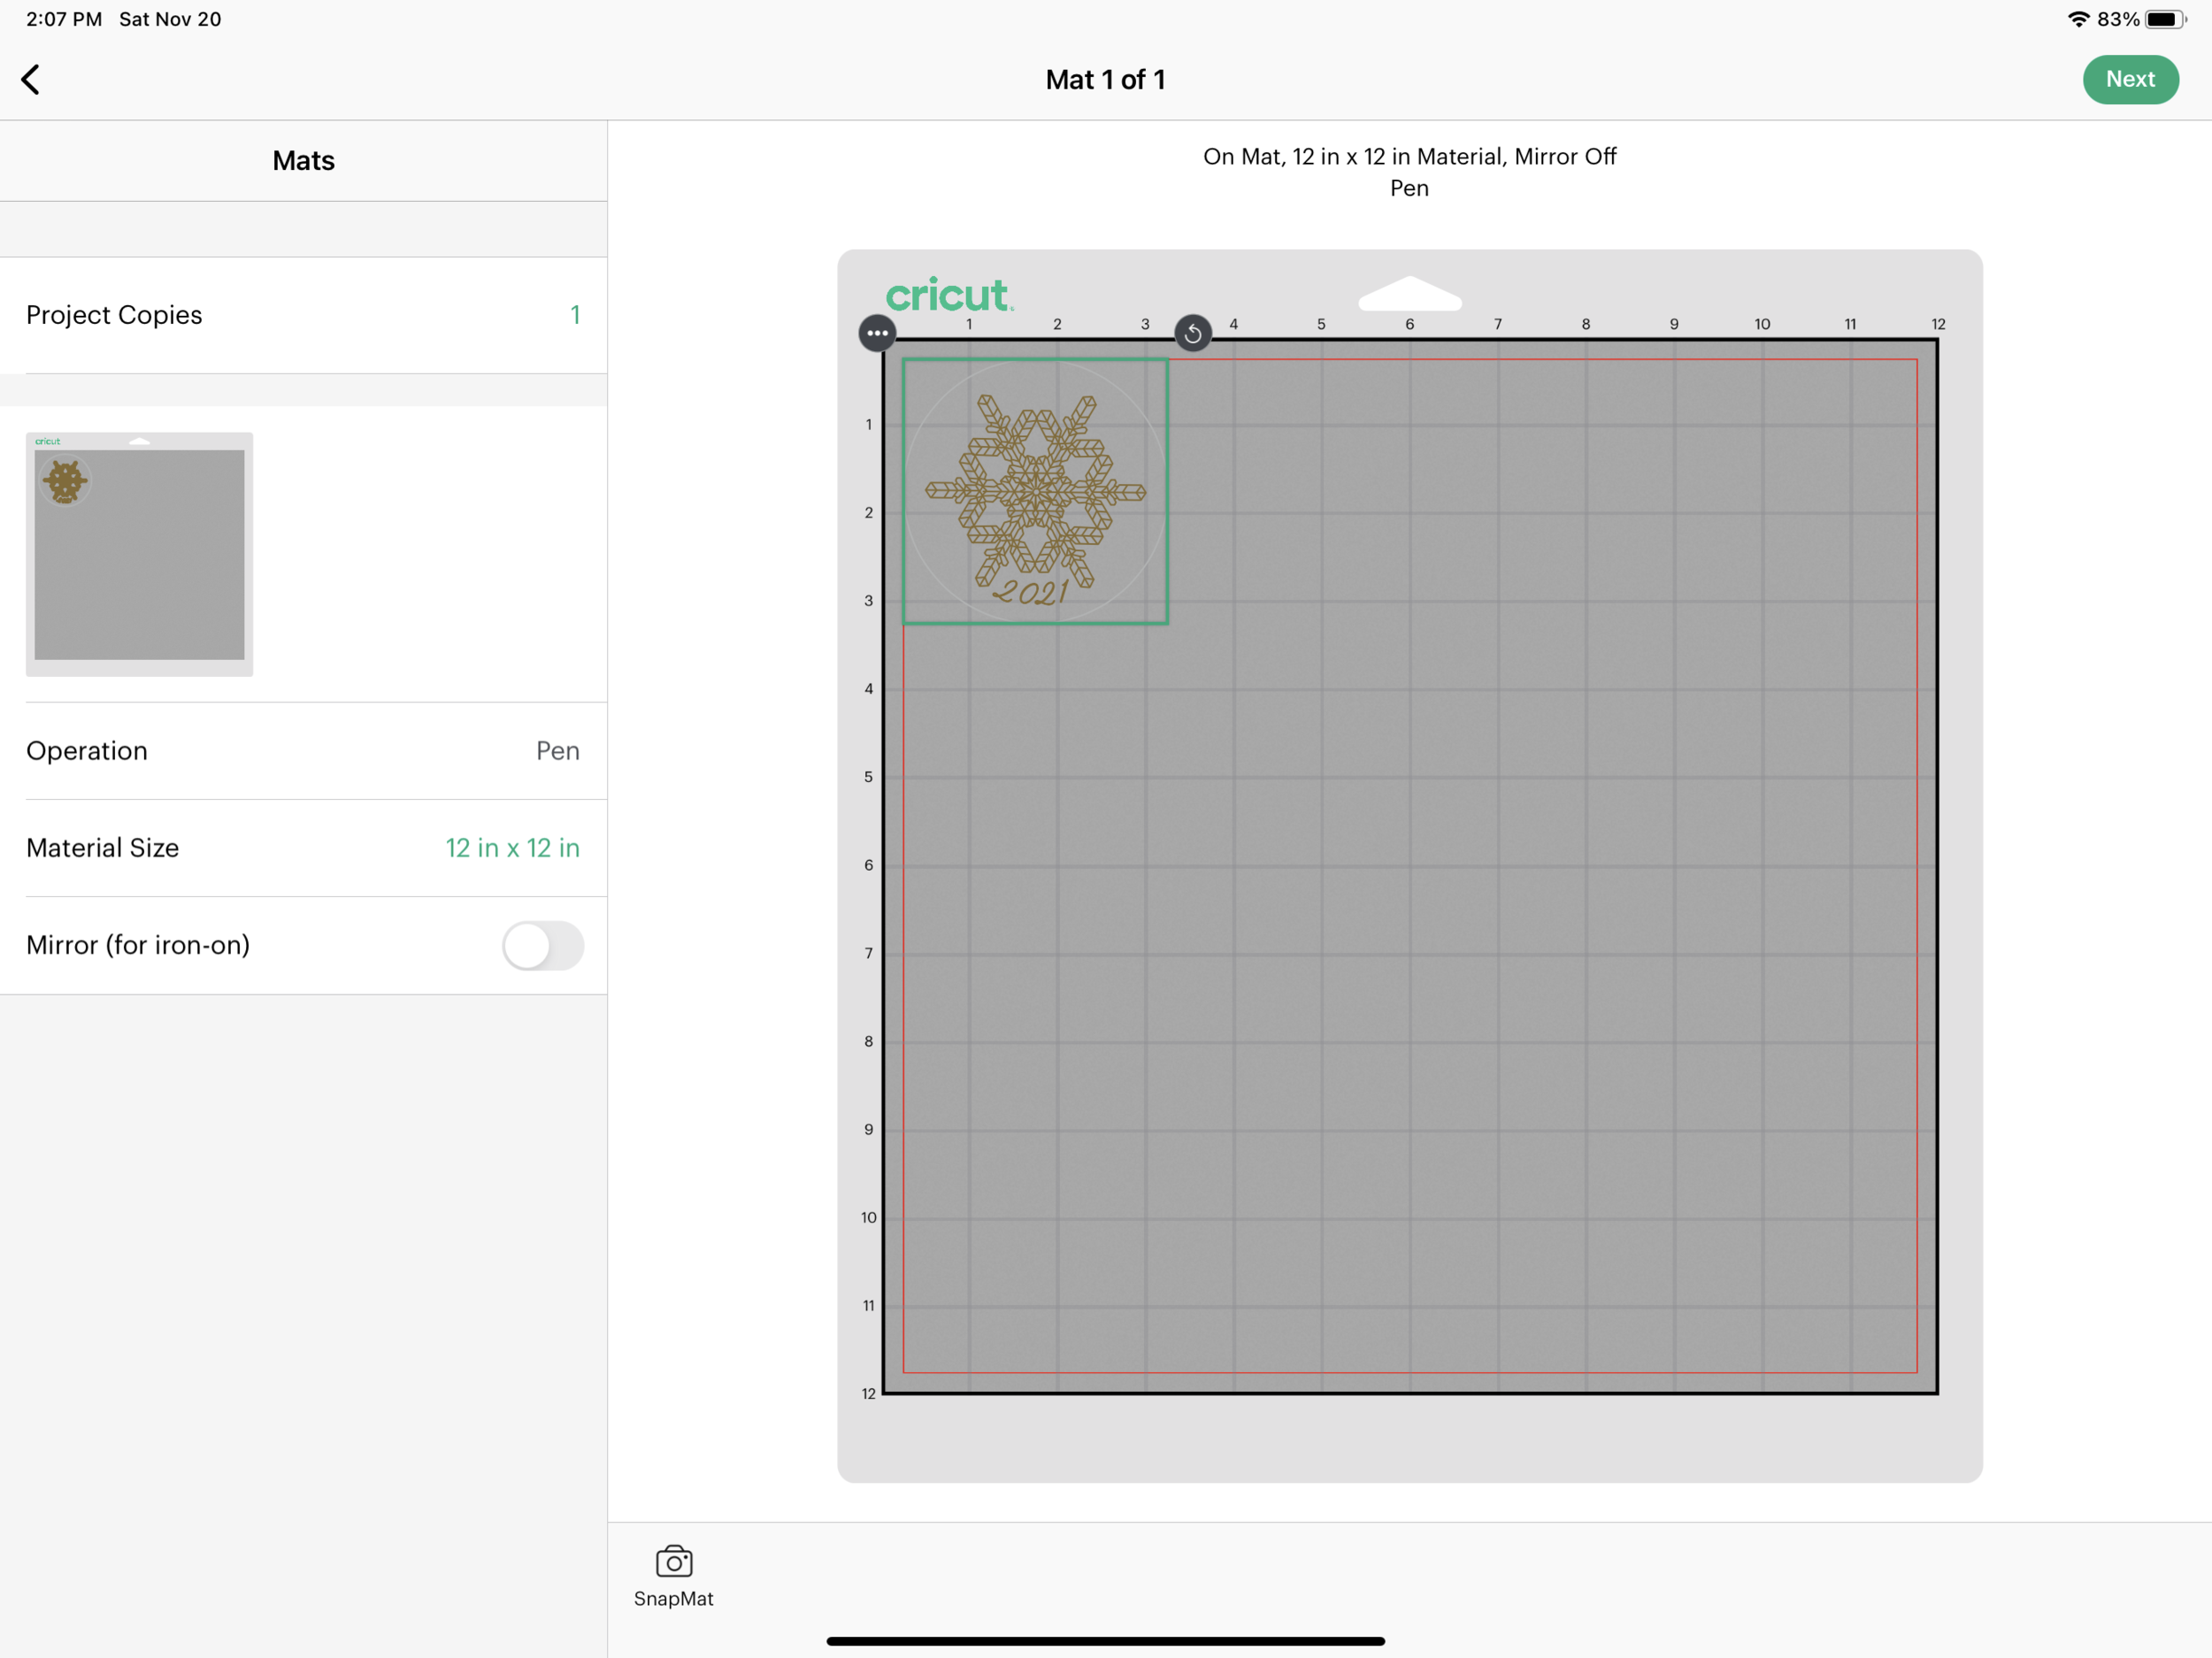Select the snowflake 2021 design on mat
The height and width of the screenshot is (1658, 2212).
(1035, 492)
